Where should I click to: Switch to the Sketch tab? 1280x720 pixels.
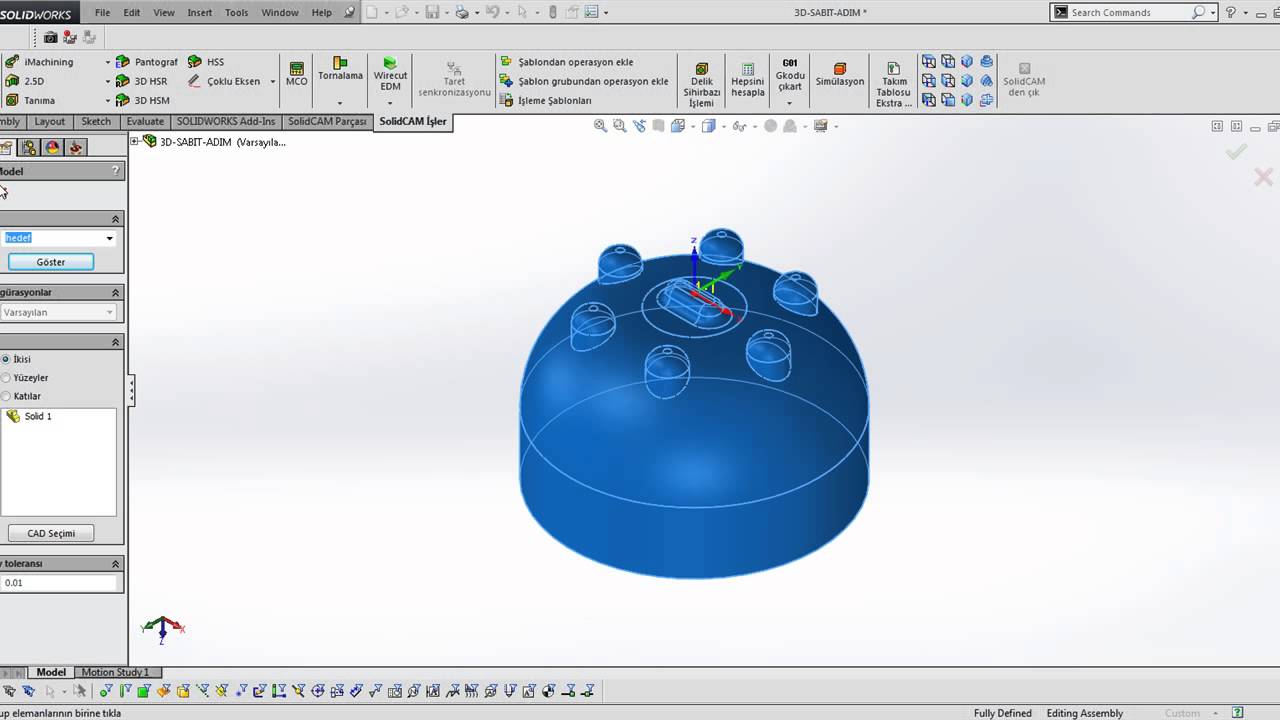coord(96,122)
